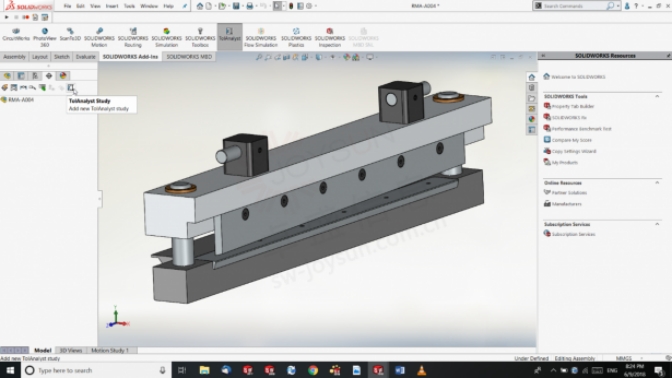Collapse the SOLIDWORKS Tools section
This screenshot has height=378, width=672.
pyautogui.click(x=657, y=96)
